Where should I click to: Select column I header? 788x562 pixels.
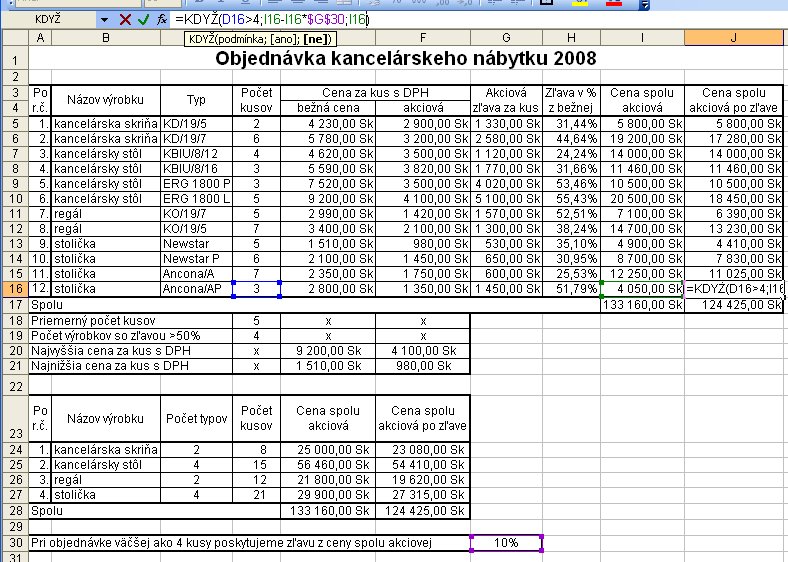642,38
